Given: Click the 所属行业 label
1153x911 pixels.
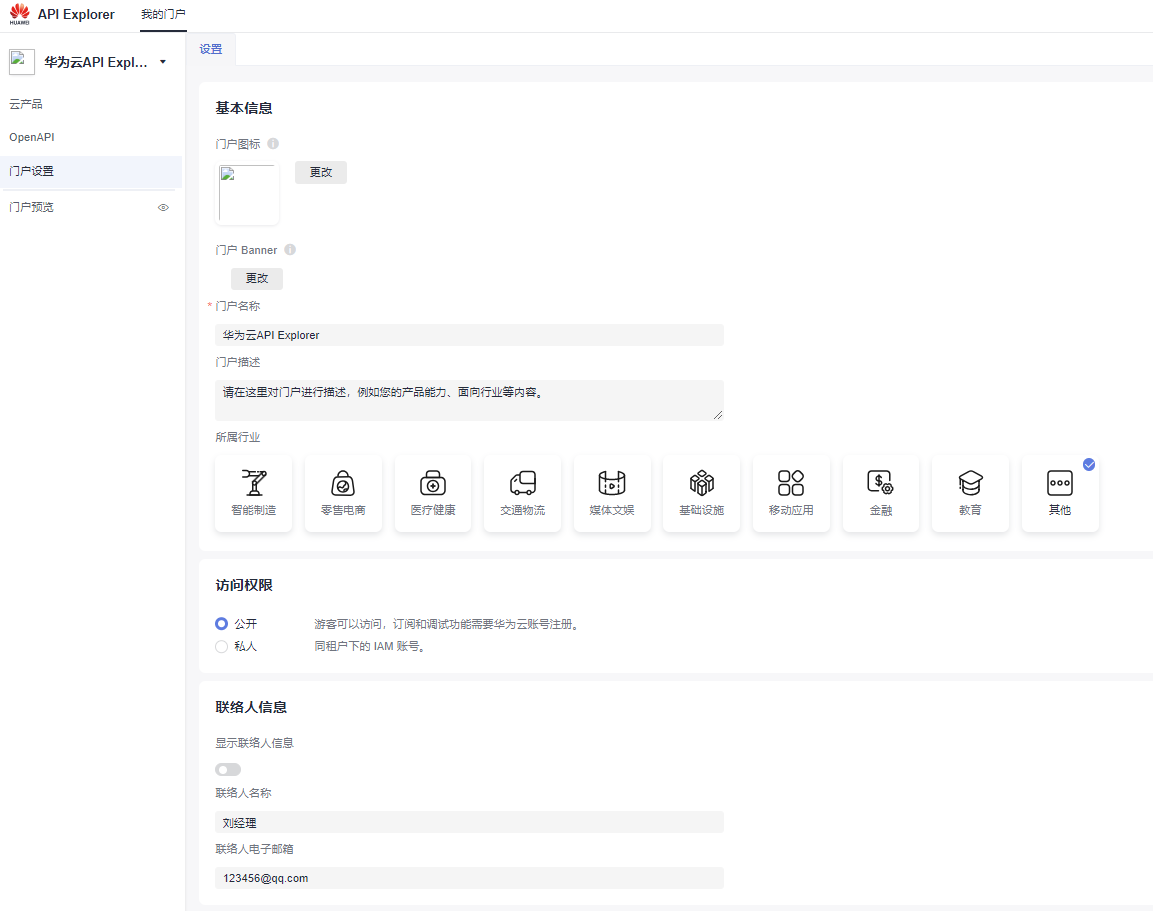Looking at the screenshot, I should (x=238, y=437).
